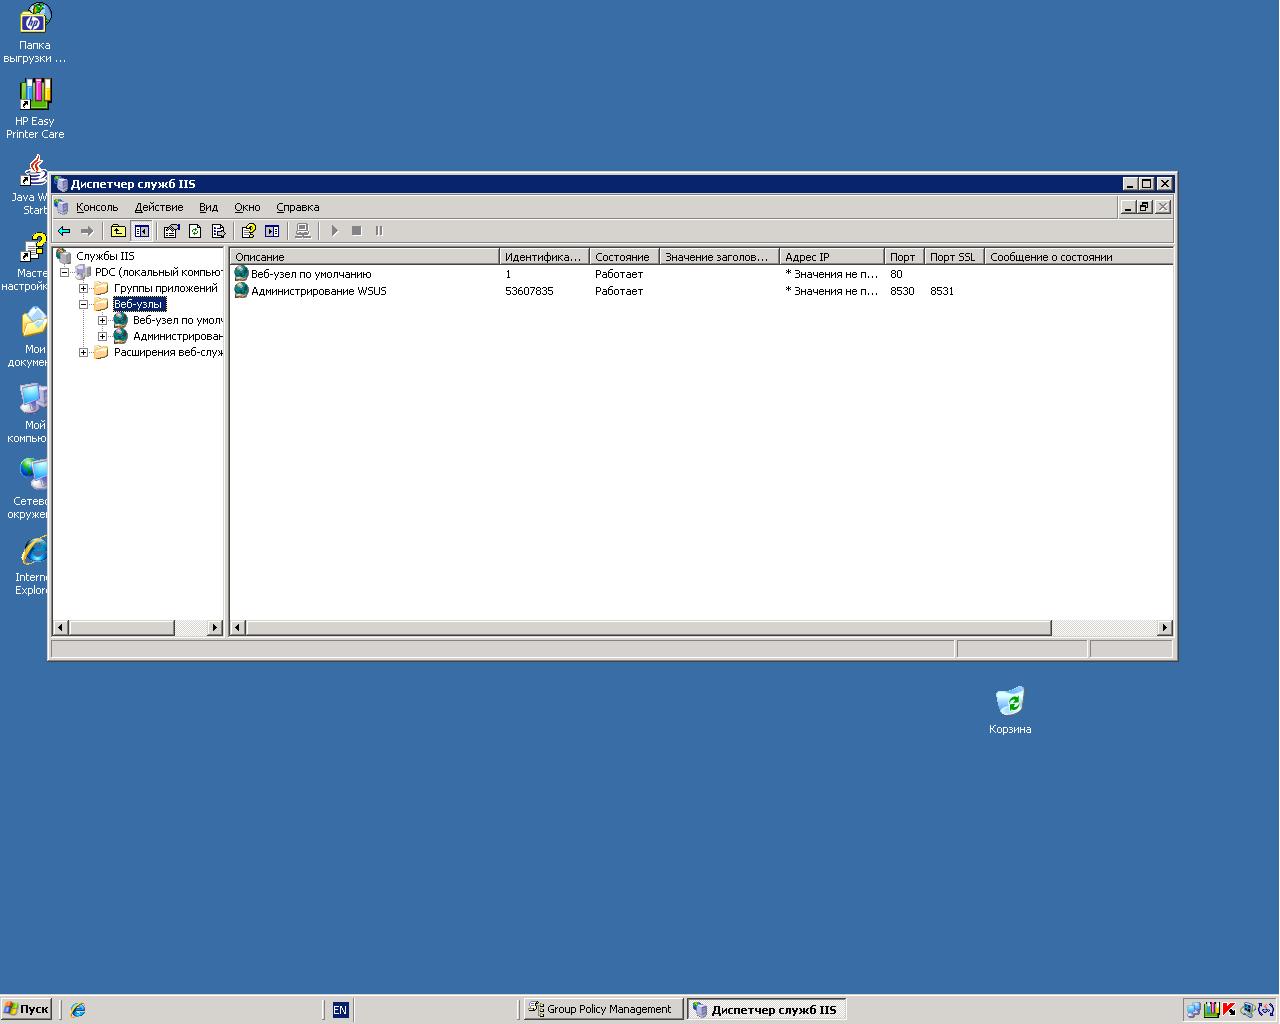Image resolution: width=1280 pixels, height=1024 pixels.
Task: Click SSL port 8531 cell
Action: (942, 291)
